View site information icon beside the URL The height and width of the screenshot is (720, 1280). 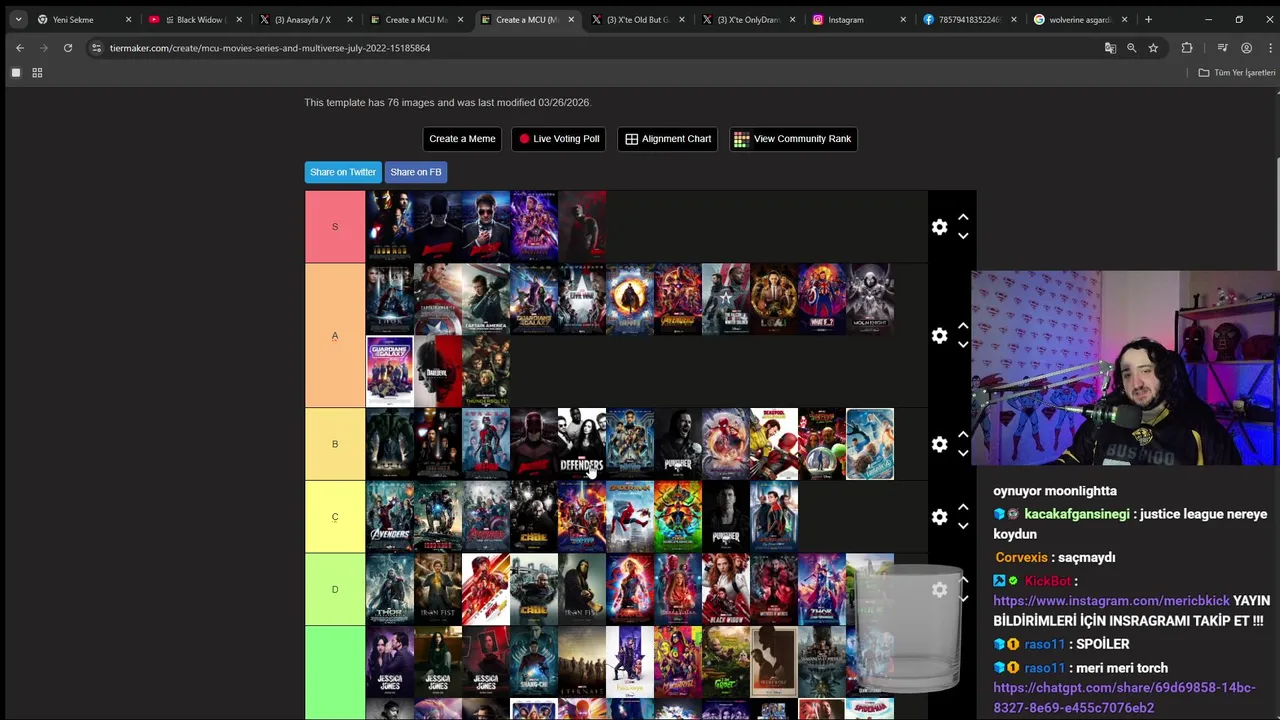coord(96,48)
